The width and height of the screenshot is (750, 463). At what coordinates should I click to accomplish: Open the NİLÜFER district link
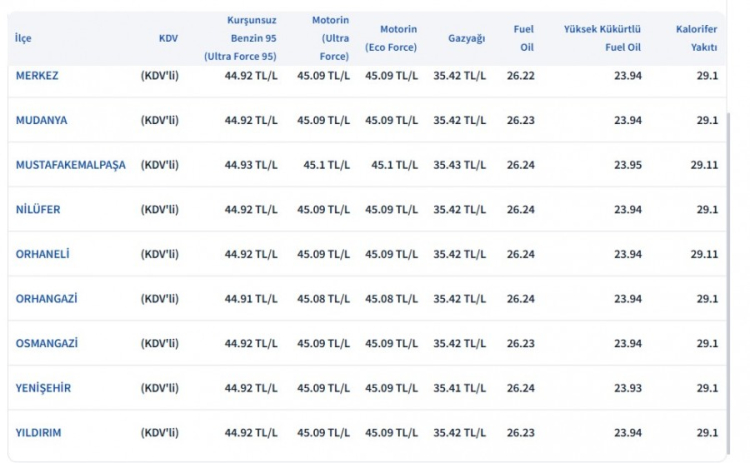(x=39, y=210)
